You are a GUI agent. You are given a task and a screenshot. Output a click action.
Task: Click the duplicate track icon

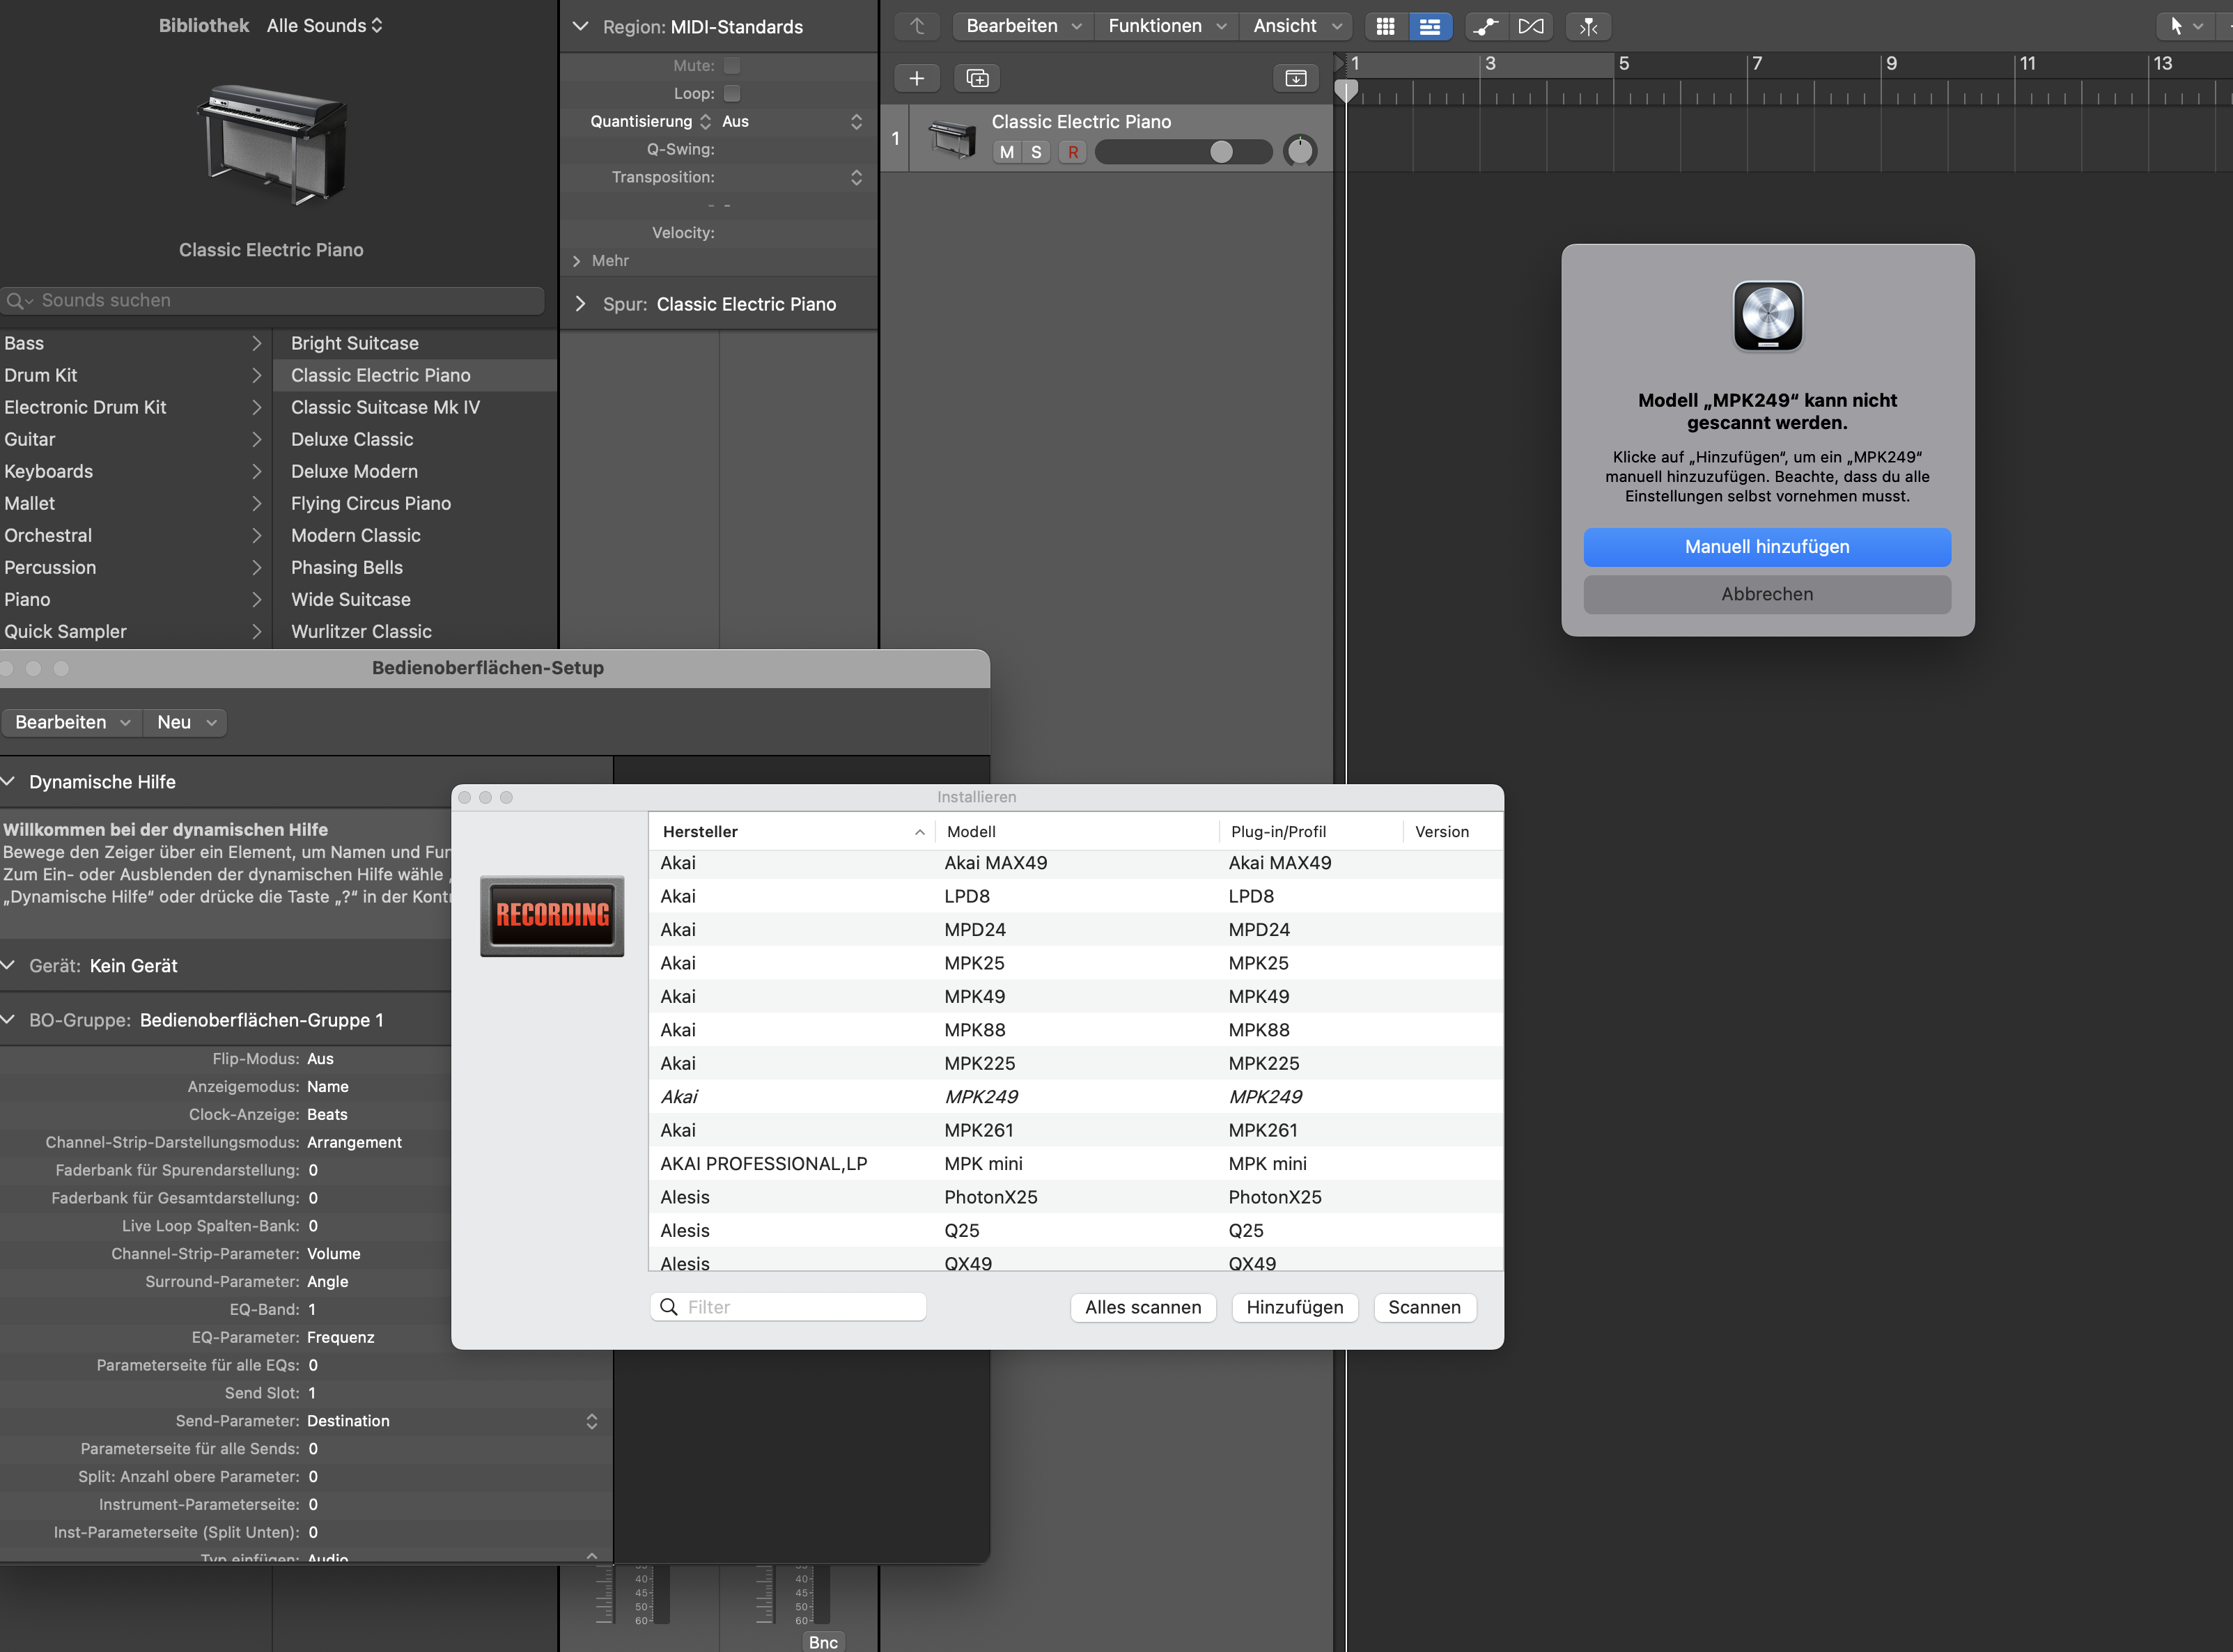pyautogui.click(x=977, y=78)
